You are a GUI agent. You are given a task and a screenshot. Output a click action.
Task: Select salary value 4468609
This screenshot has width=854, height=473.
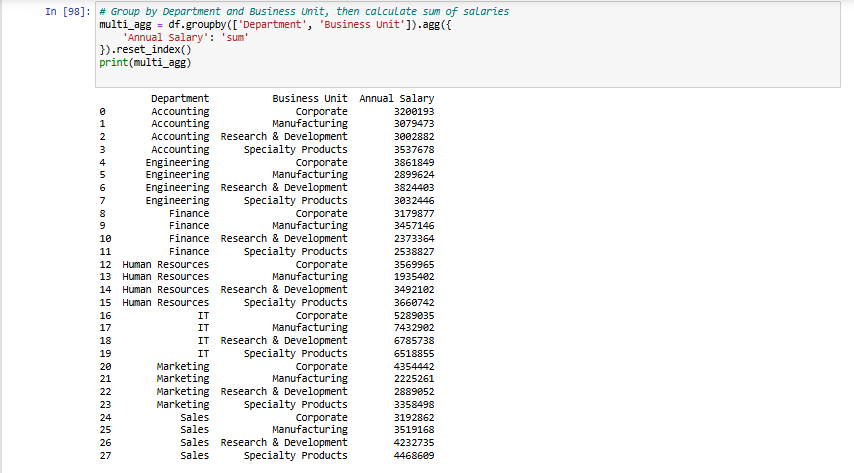[x=414, y=456]
